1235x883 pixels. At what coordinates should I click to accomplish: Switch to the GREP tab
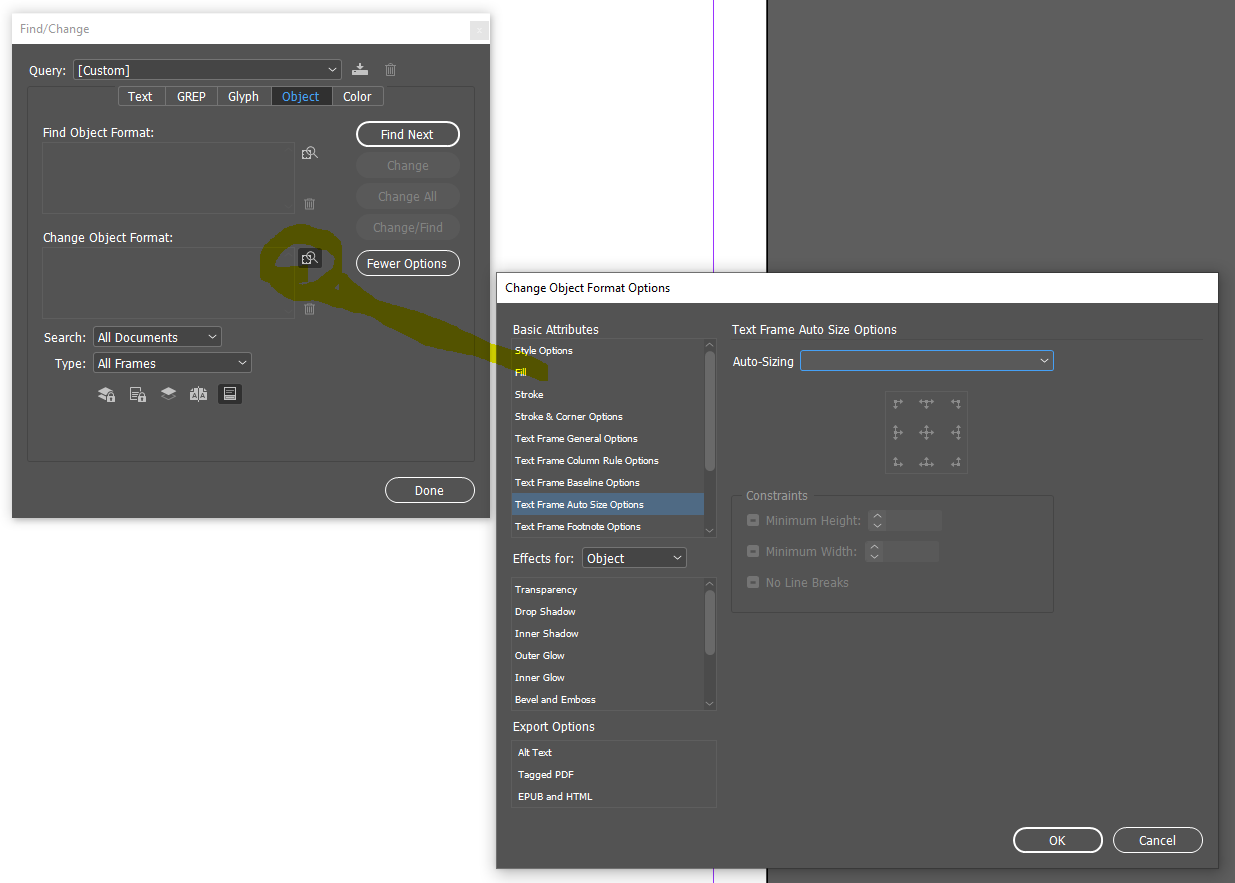tap(191, 95)
